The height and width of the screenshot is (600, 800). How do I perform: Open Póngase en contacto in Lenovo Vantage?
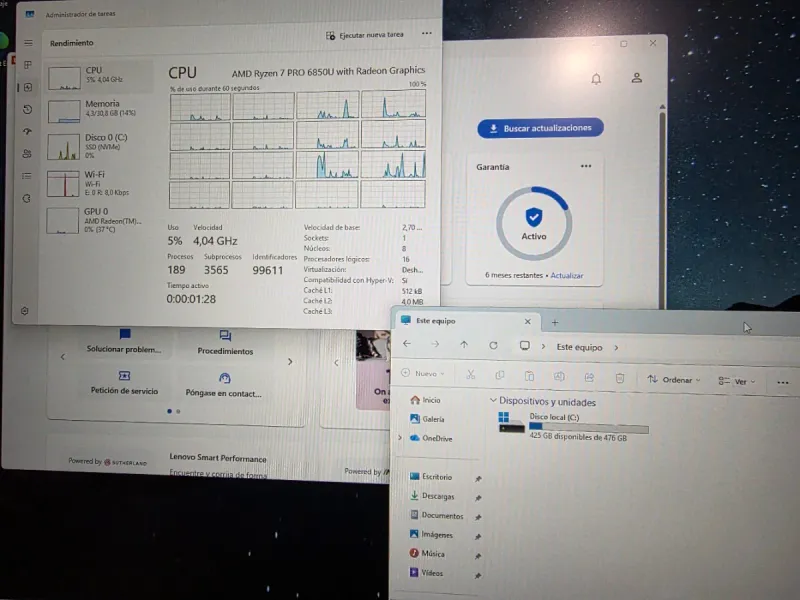pyautogui.click(x=223, y=385)
